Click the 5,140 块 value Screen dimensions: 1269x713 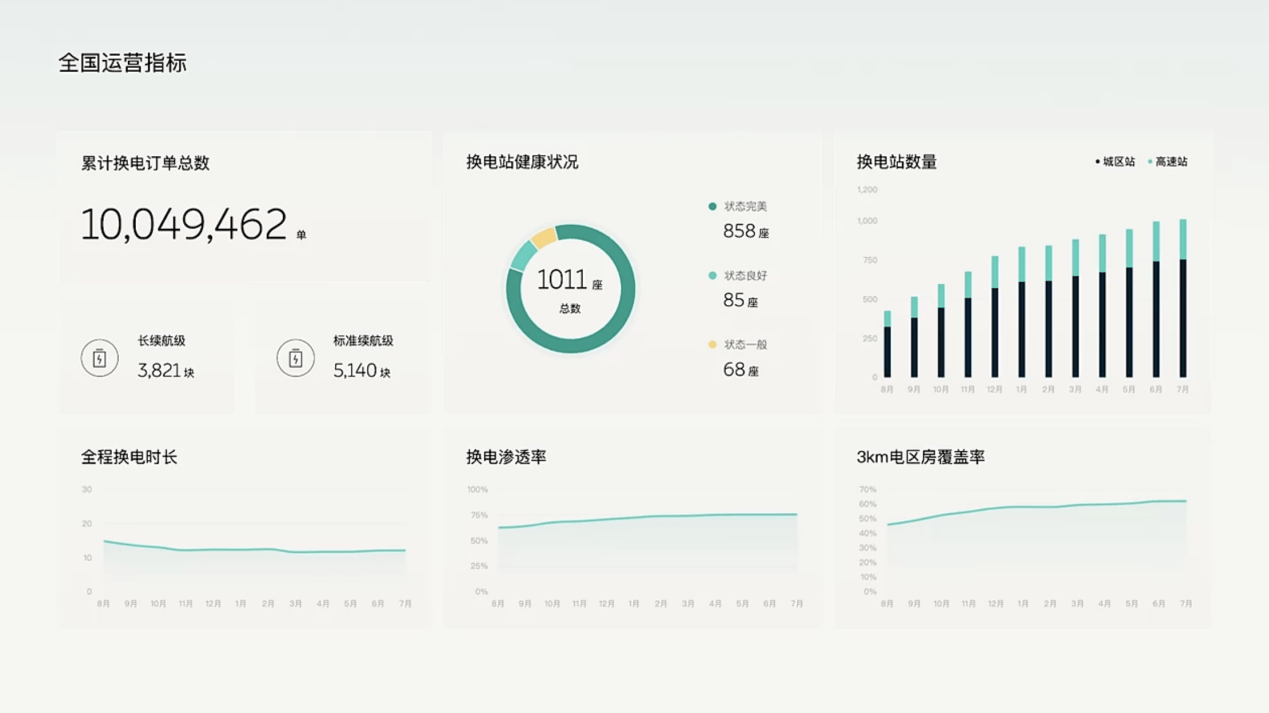click(362, 371)
